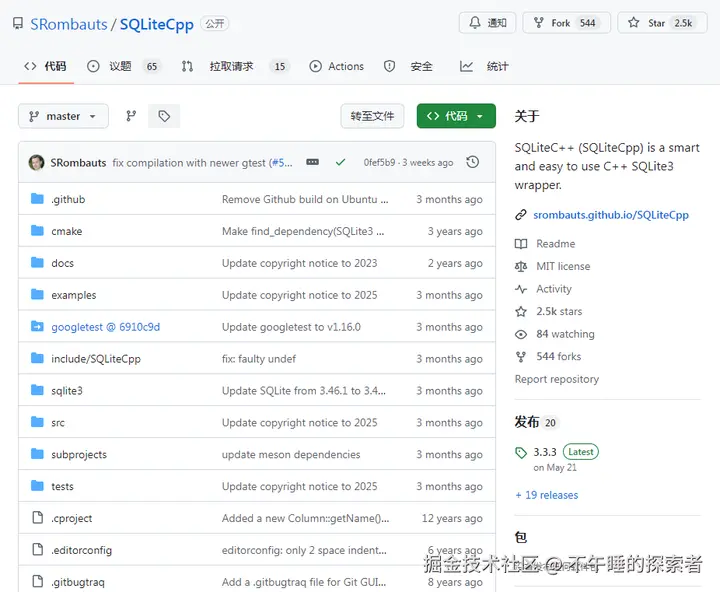The image size is (720, 592).
Task: Open the src folder
Action: tap(58, 423)
